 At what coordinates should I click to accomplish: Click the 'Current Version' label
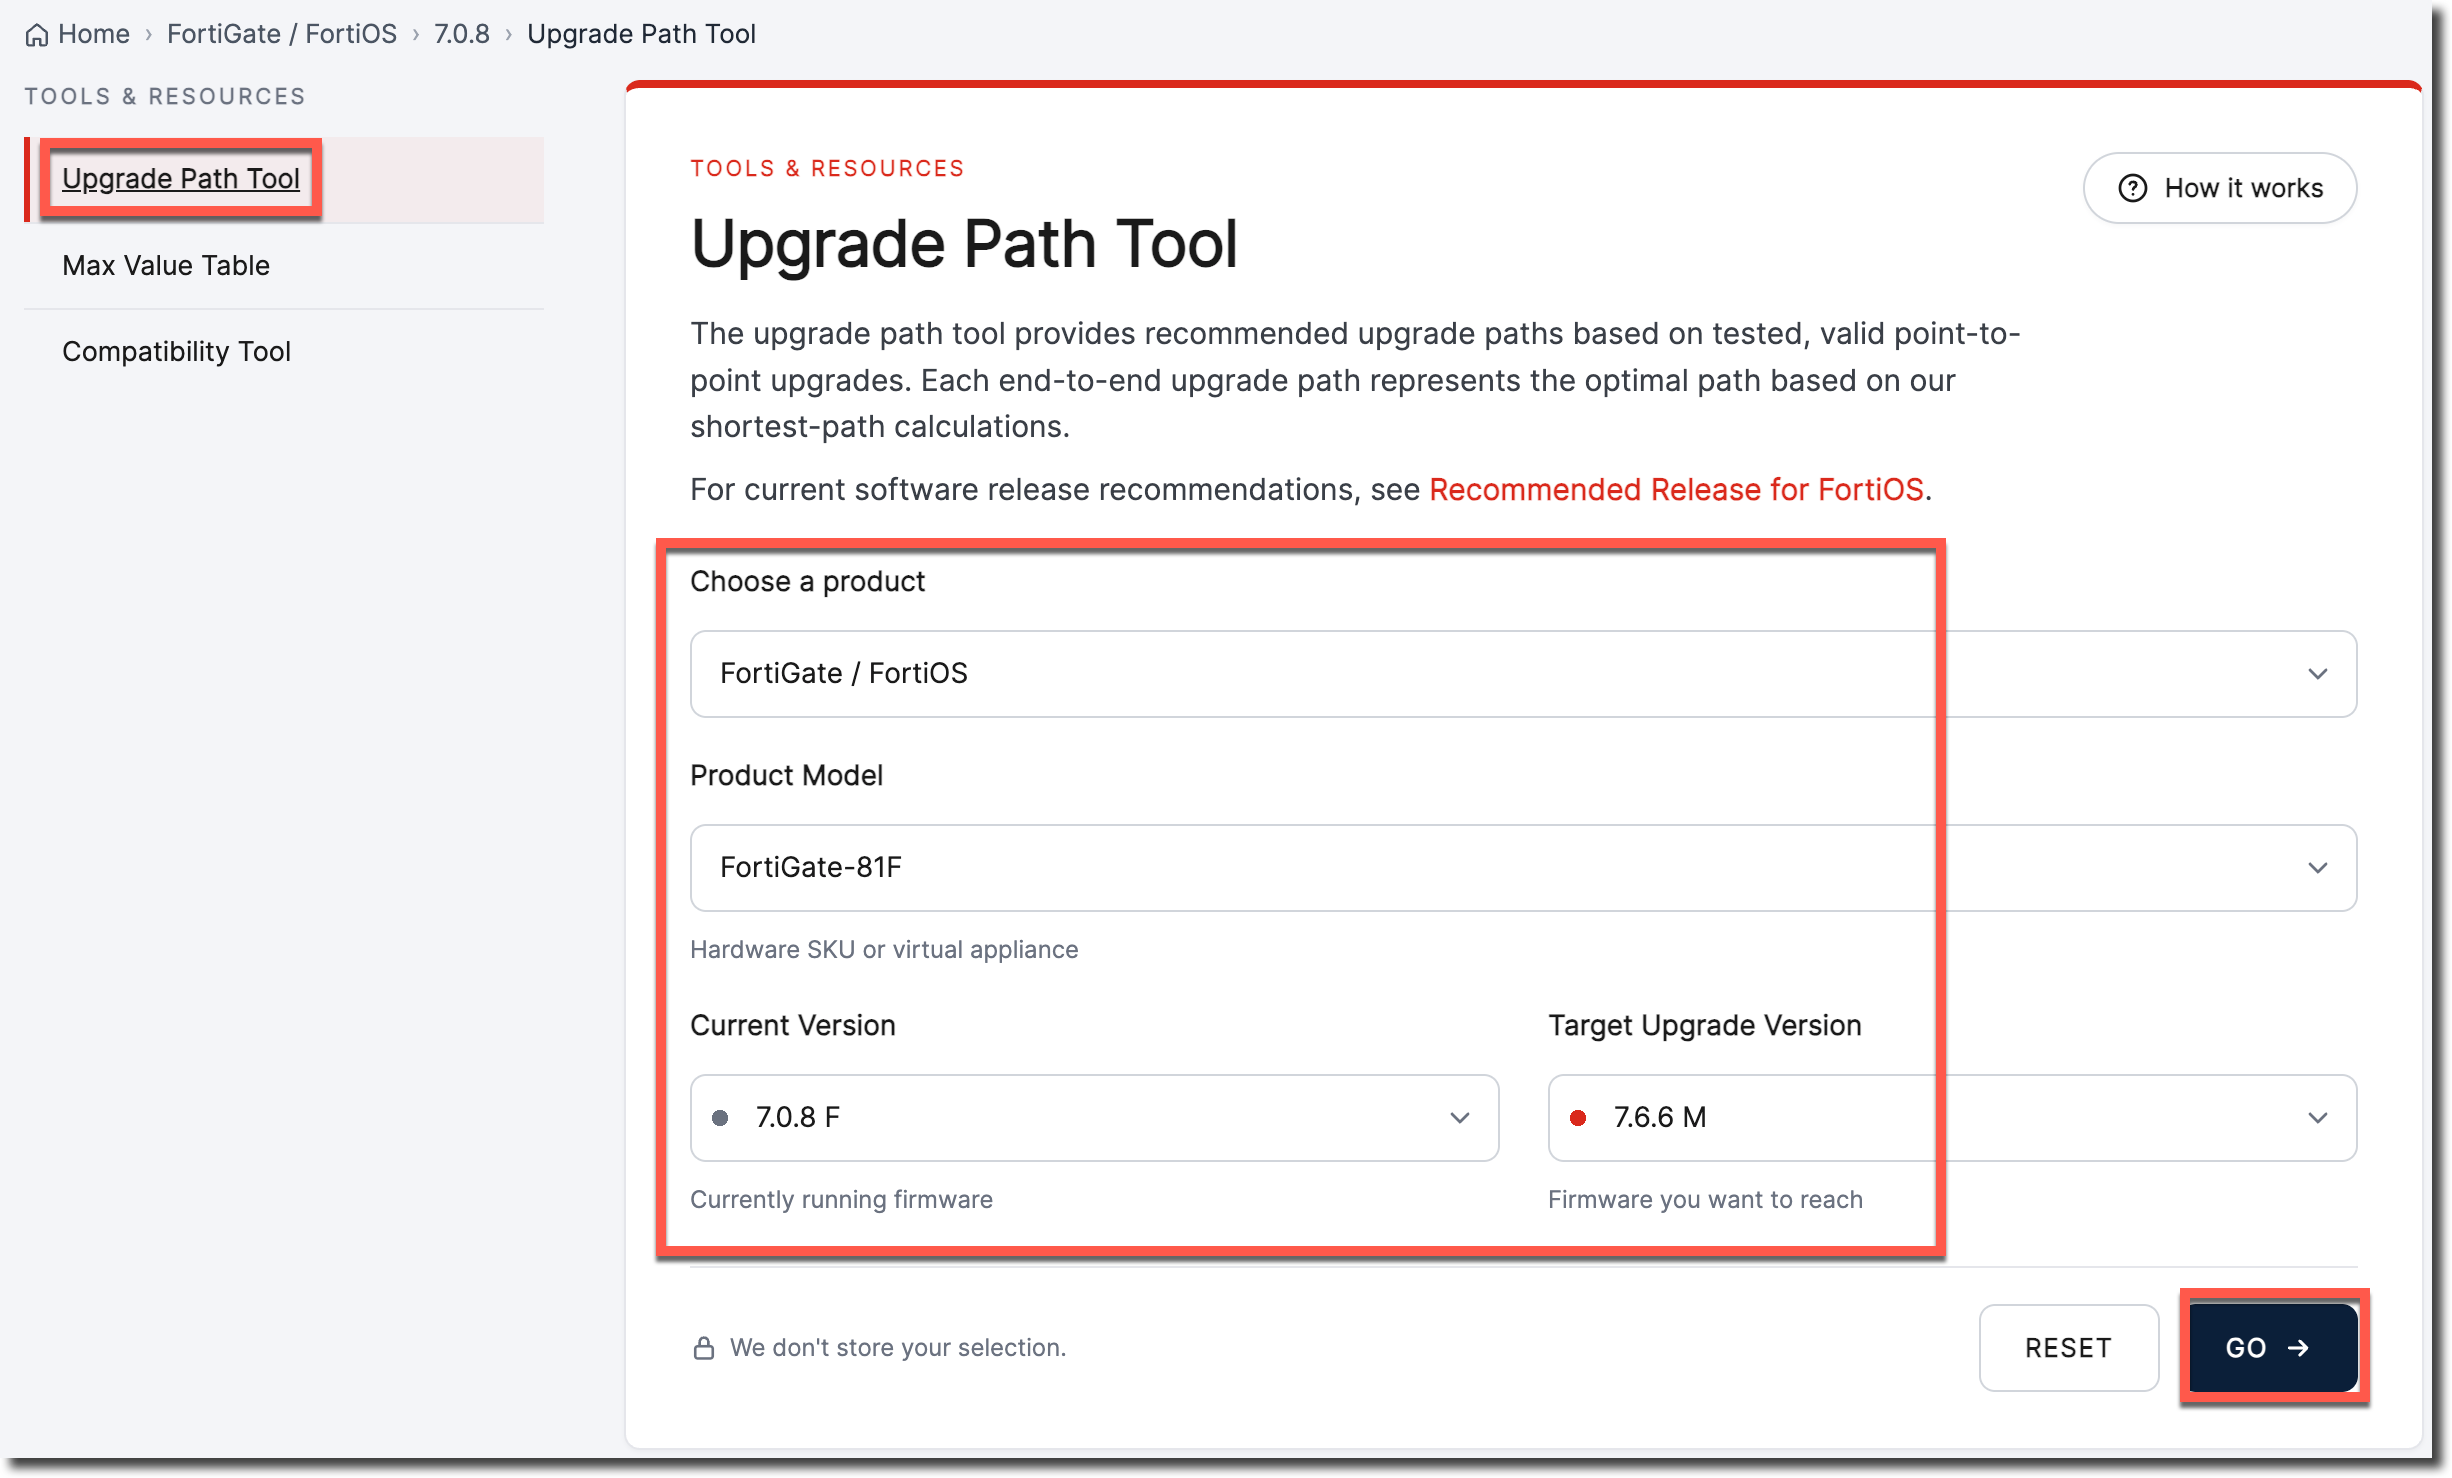point(792,1026)
